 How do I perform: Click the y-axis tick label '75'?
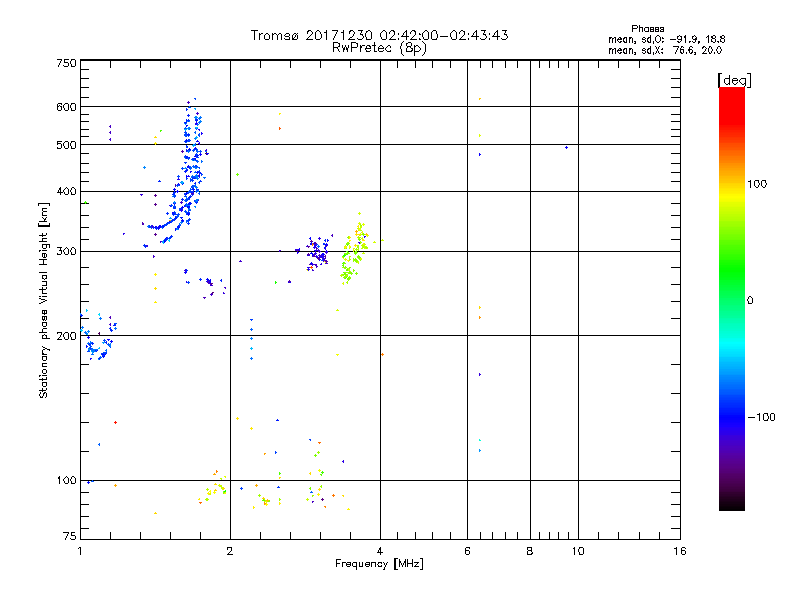[70, 536]
